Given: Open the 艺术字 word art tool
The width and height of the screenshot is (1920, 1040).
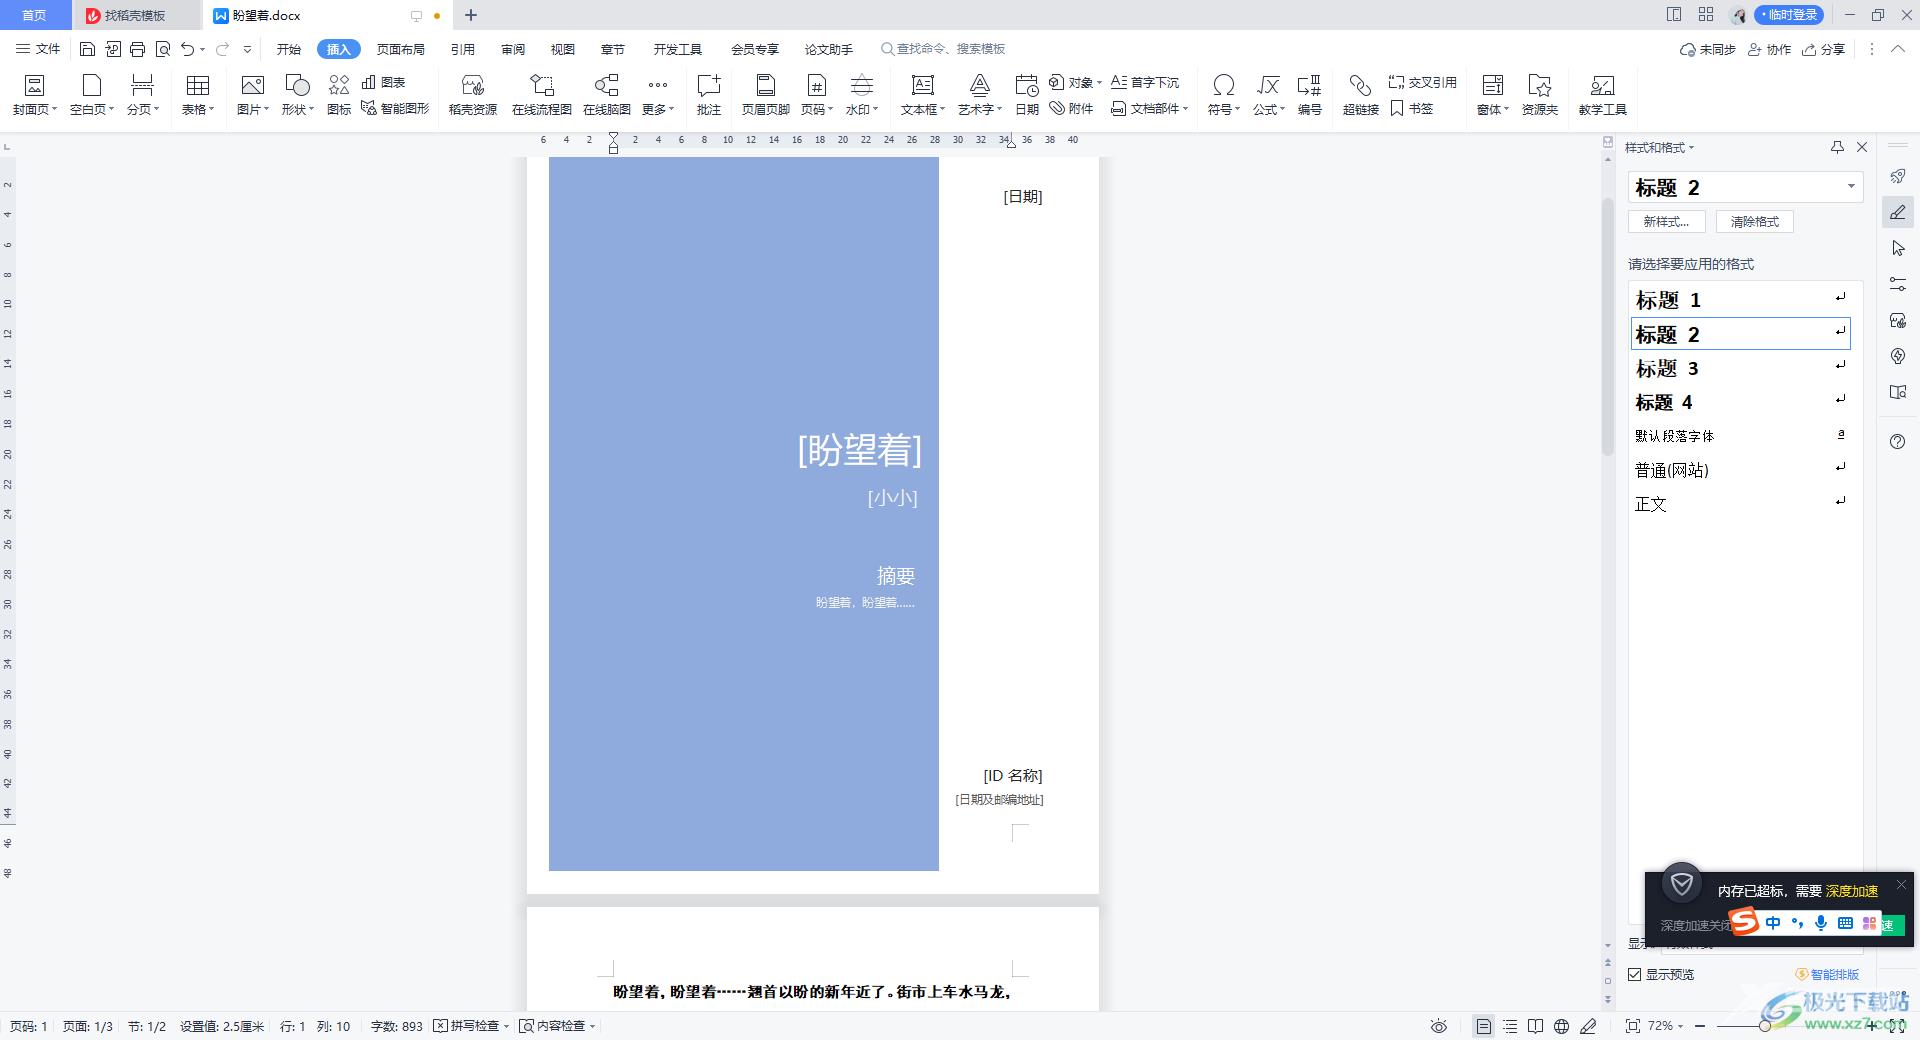Looking at the screenshot, I should (979, 86).
